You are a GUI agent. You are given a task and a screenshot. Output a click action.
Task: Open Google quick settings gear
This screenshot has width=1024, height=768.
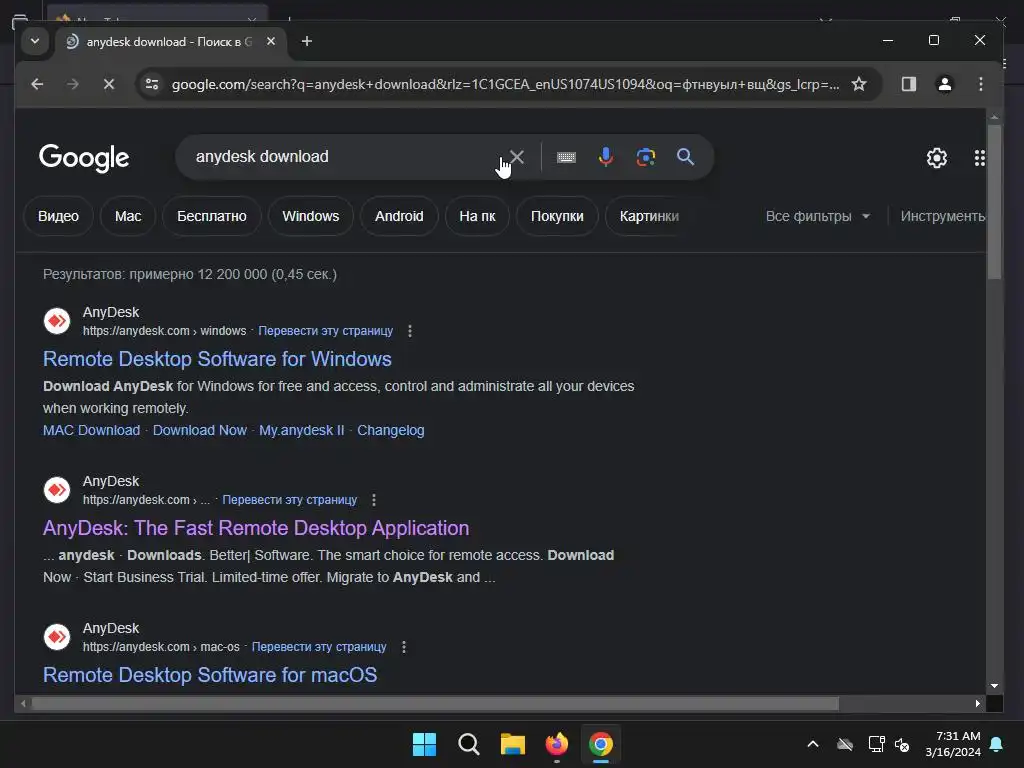click(x=936, y=157)
